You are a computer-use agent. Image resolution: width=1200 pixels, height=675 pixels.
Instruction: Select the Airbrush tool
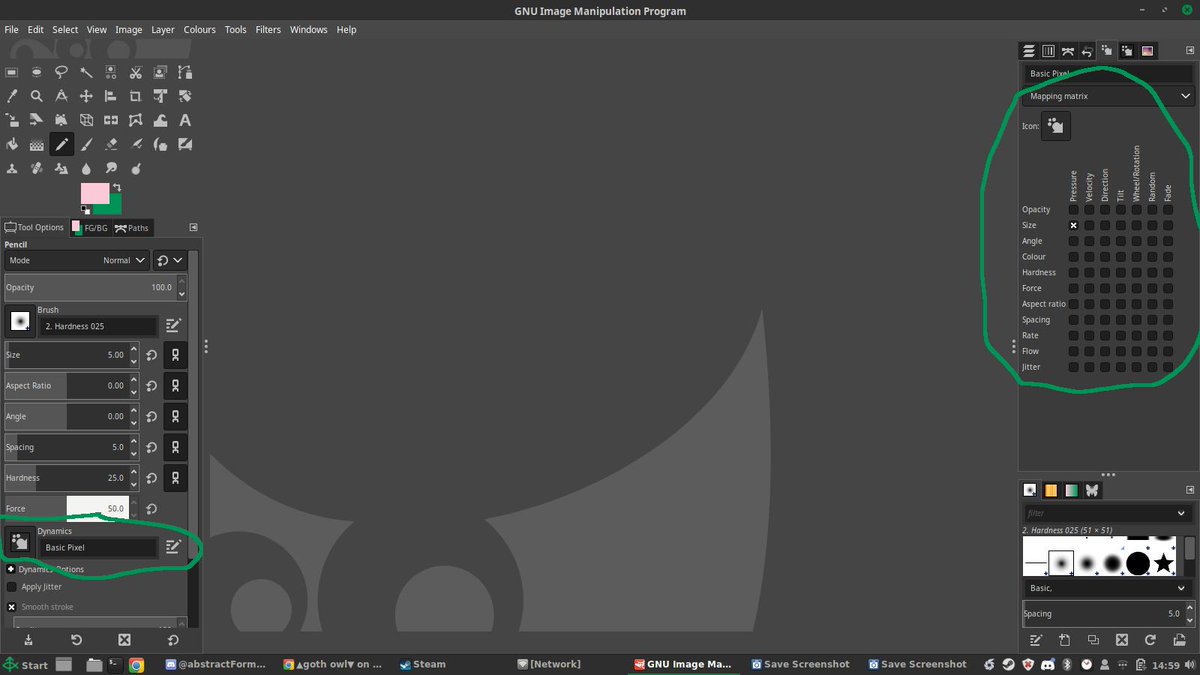(136, 144)
